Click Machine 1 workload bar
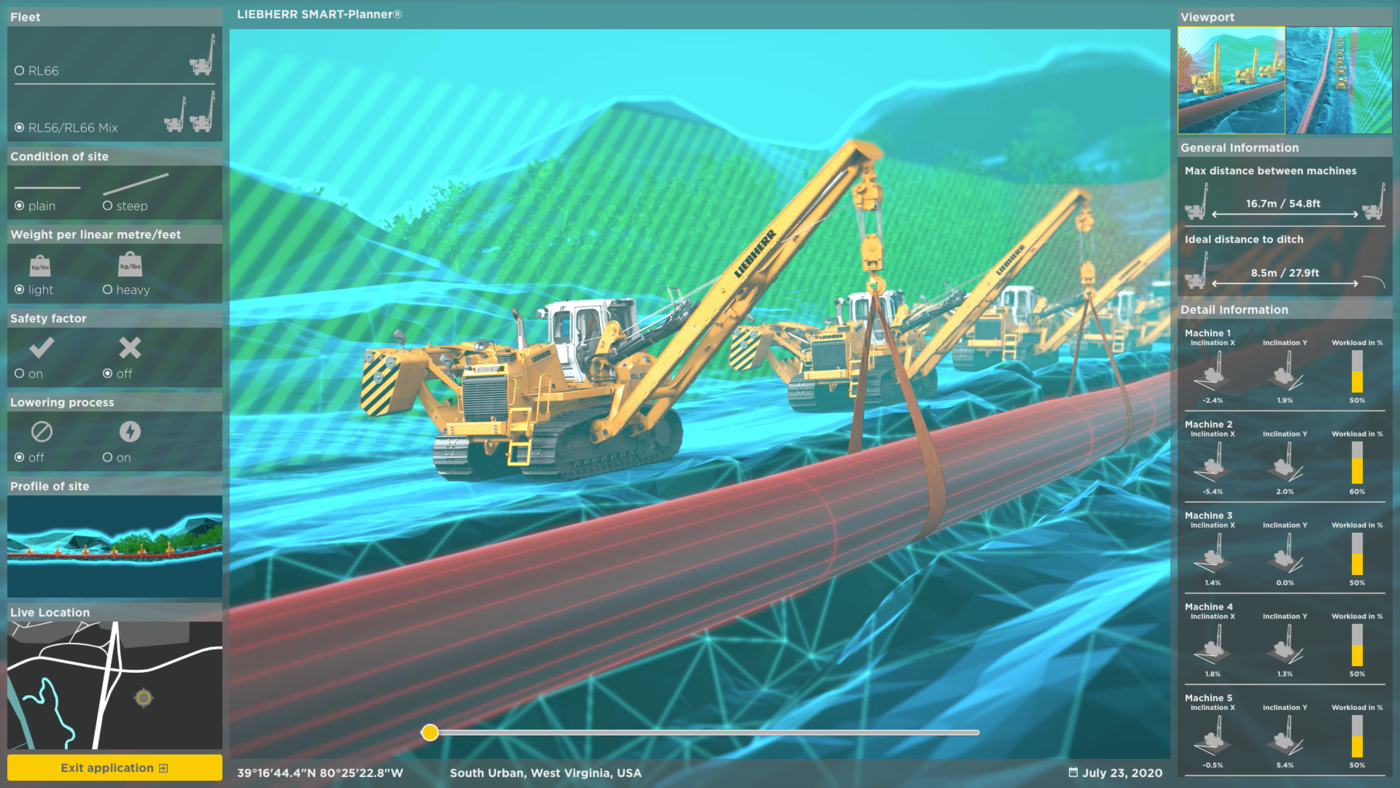This screenshot has height=788, width=1400. tap(1357, 371)
